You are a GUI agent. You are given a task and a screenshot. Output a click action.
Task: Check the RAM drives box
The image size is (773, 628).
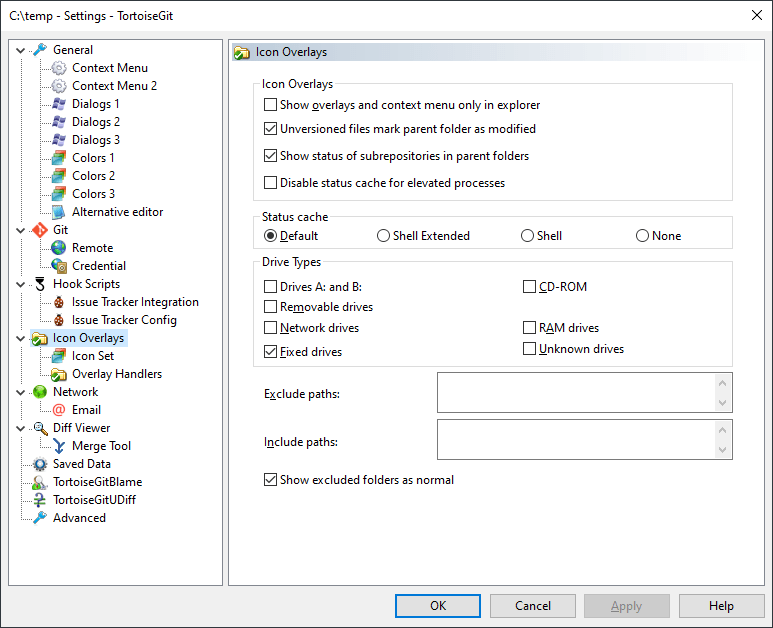[529, 327]
